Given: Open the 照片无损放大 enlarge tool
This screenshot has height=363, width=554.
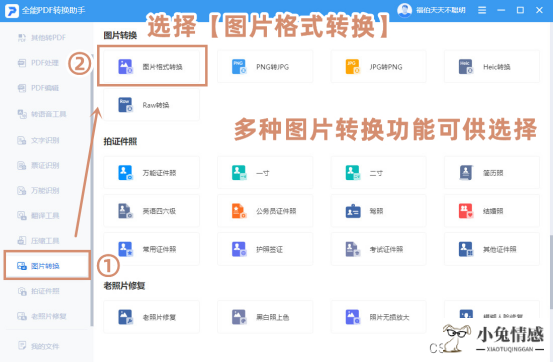Looking at the screenshot, I should coord(378,317).
